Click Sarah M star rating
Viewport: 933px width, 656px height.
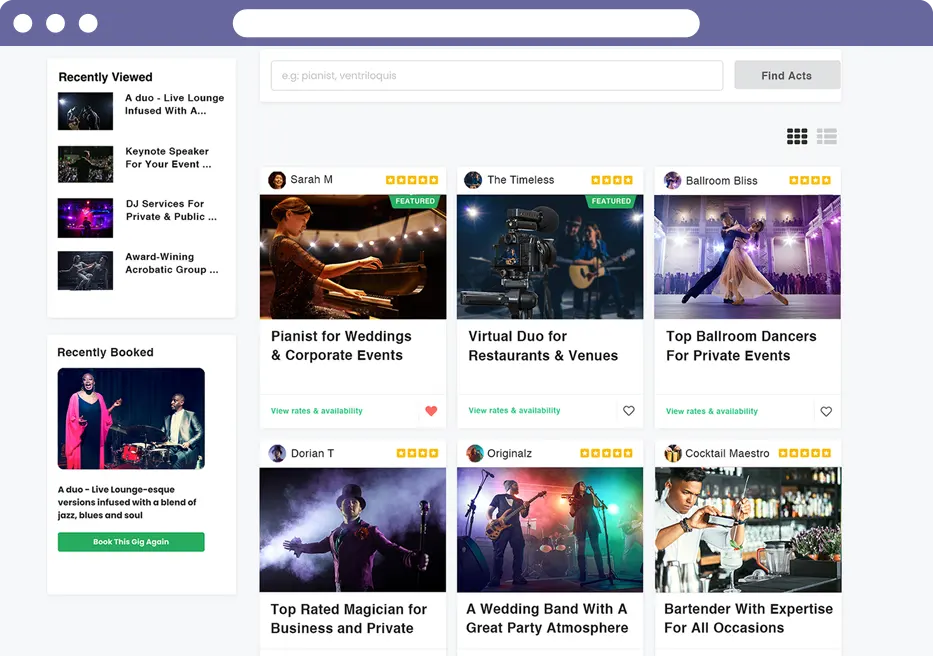pyautogui.click(x=412, y=180)
